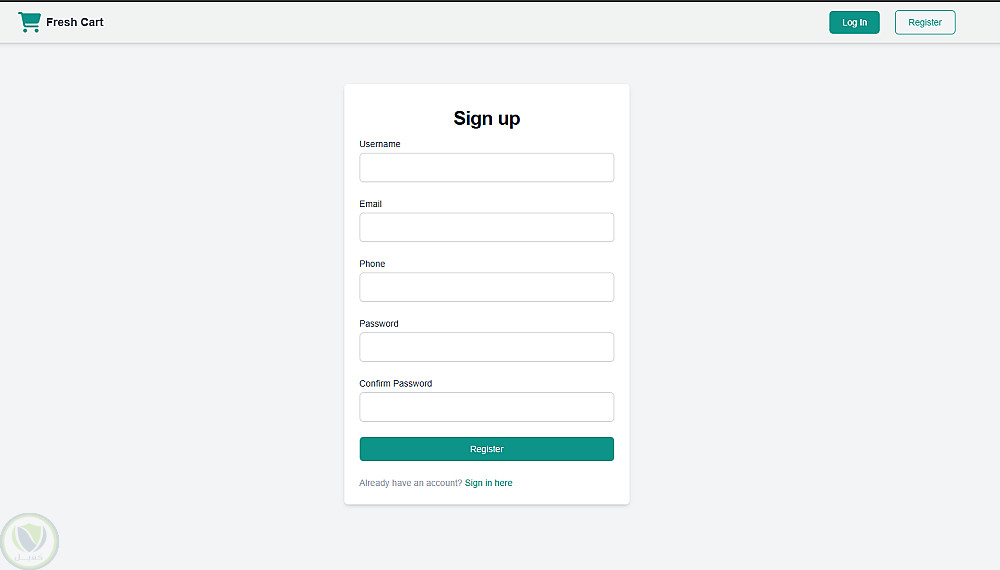Click the Confirm Password input field

point(486,407)
